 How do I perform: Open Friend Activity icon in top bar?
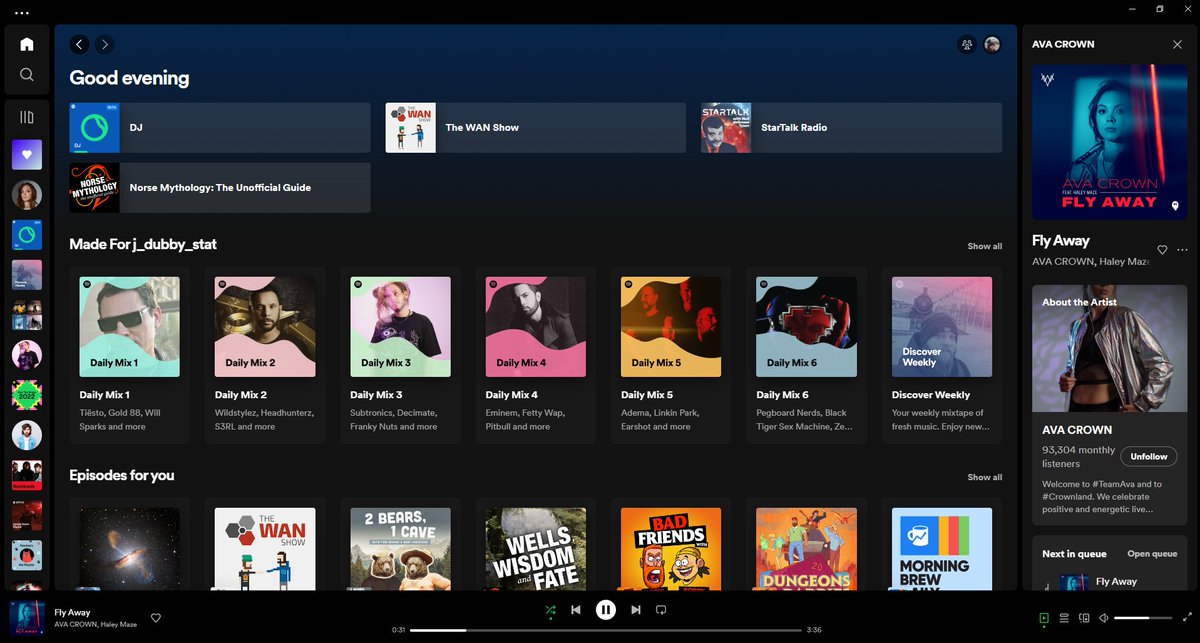tap(966, 44)
